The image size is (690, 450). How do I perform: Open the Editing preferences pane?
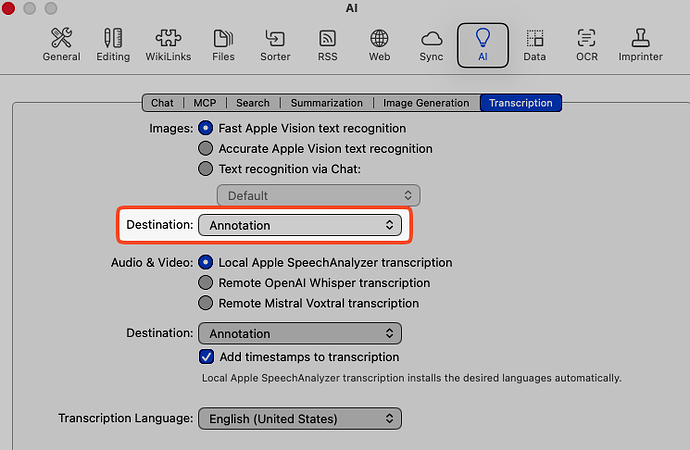coord(113,45)
